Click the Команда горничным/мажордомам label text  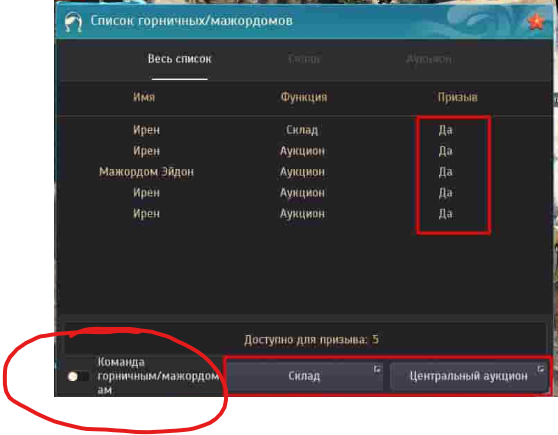(158, 376)
